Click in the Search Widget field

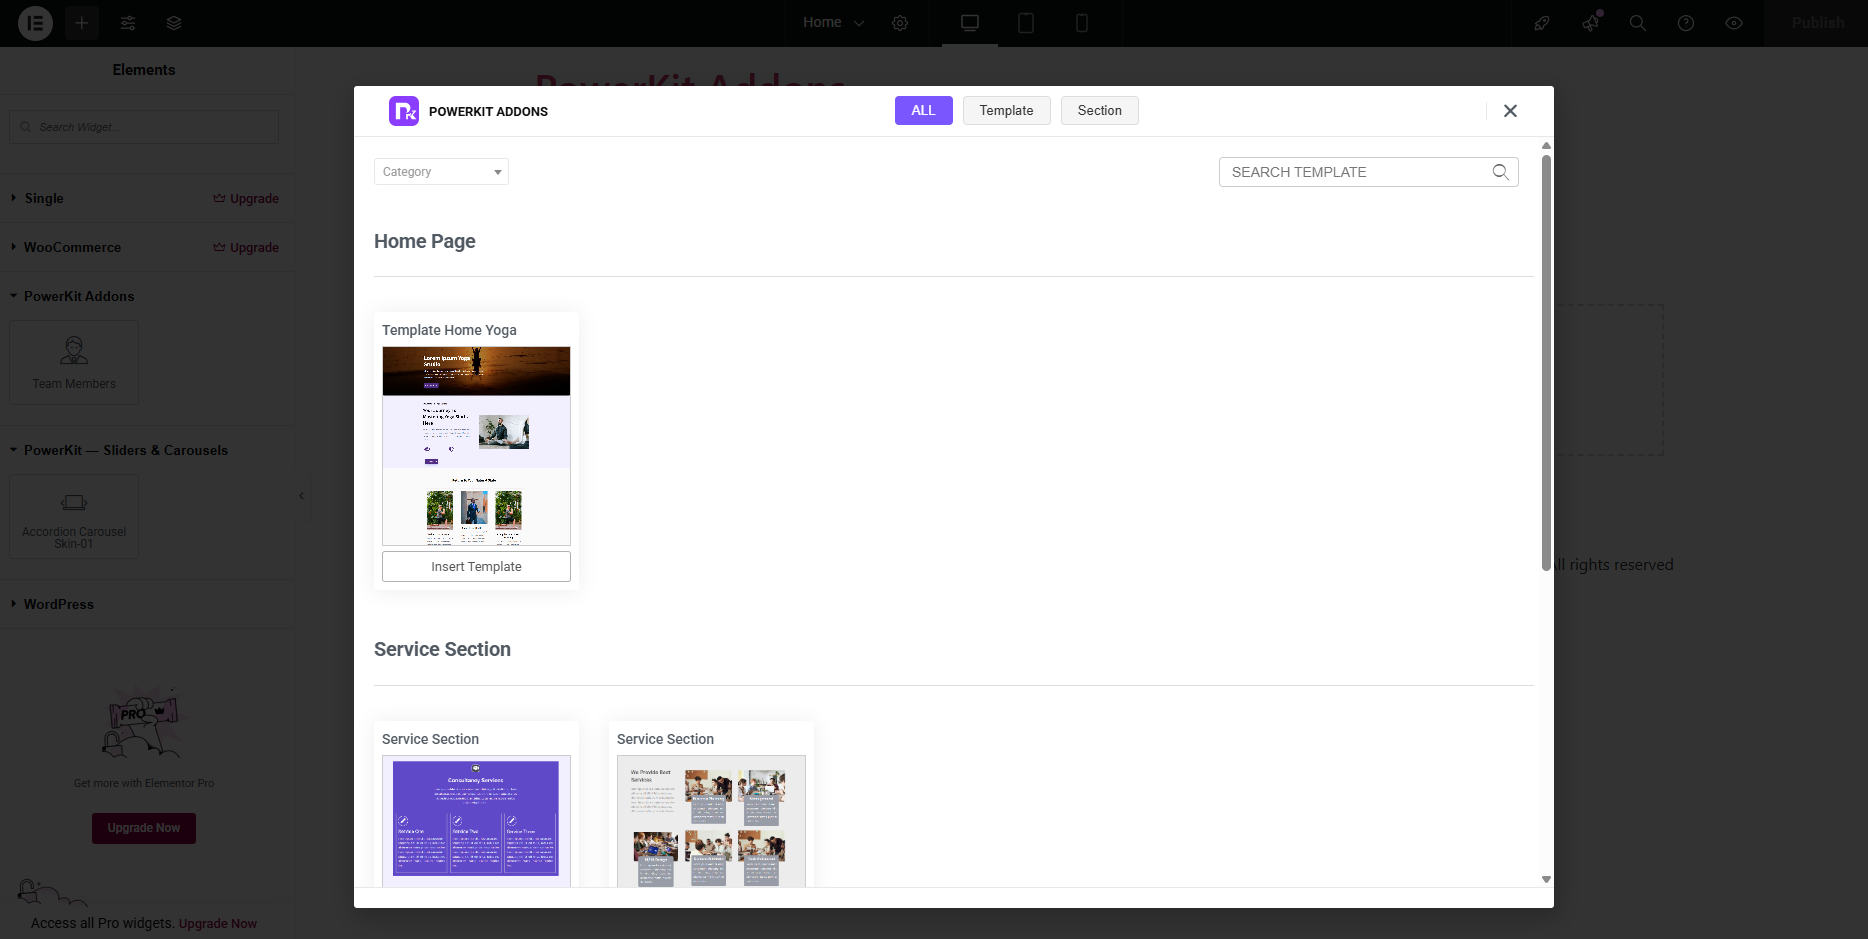pos(144,127)
